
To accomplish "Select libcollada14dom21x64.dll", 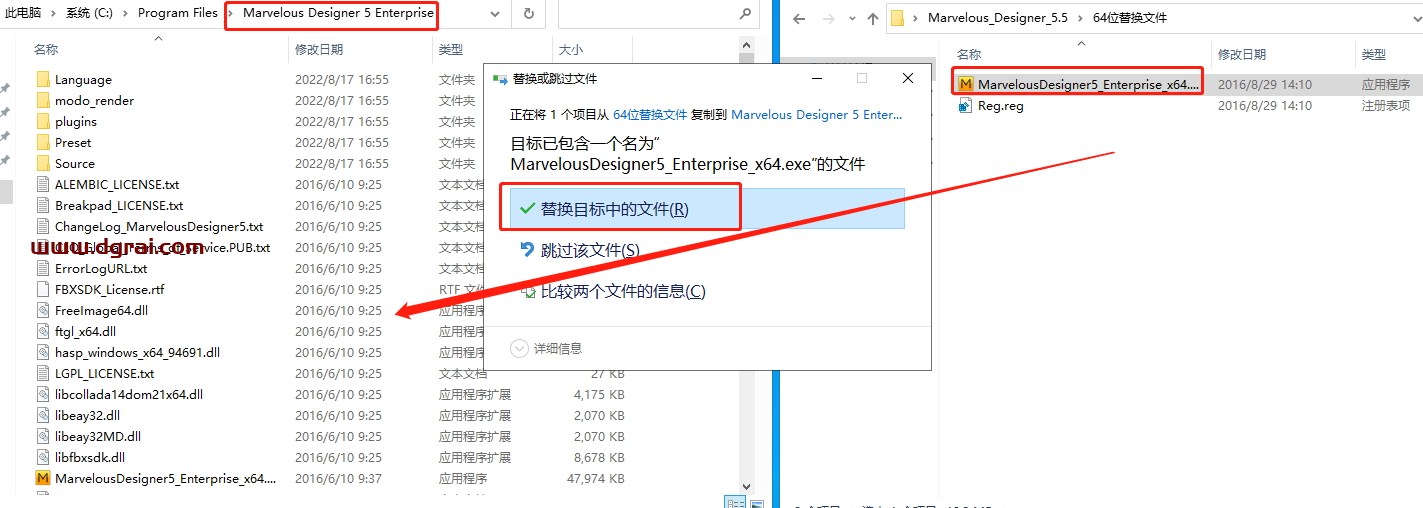I will [129, 394].
